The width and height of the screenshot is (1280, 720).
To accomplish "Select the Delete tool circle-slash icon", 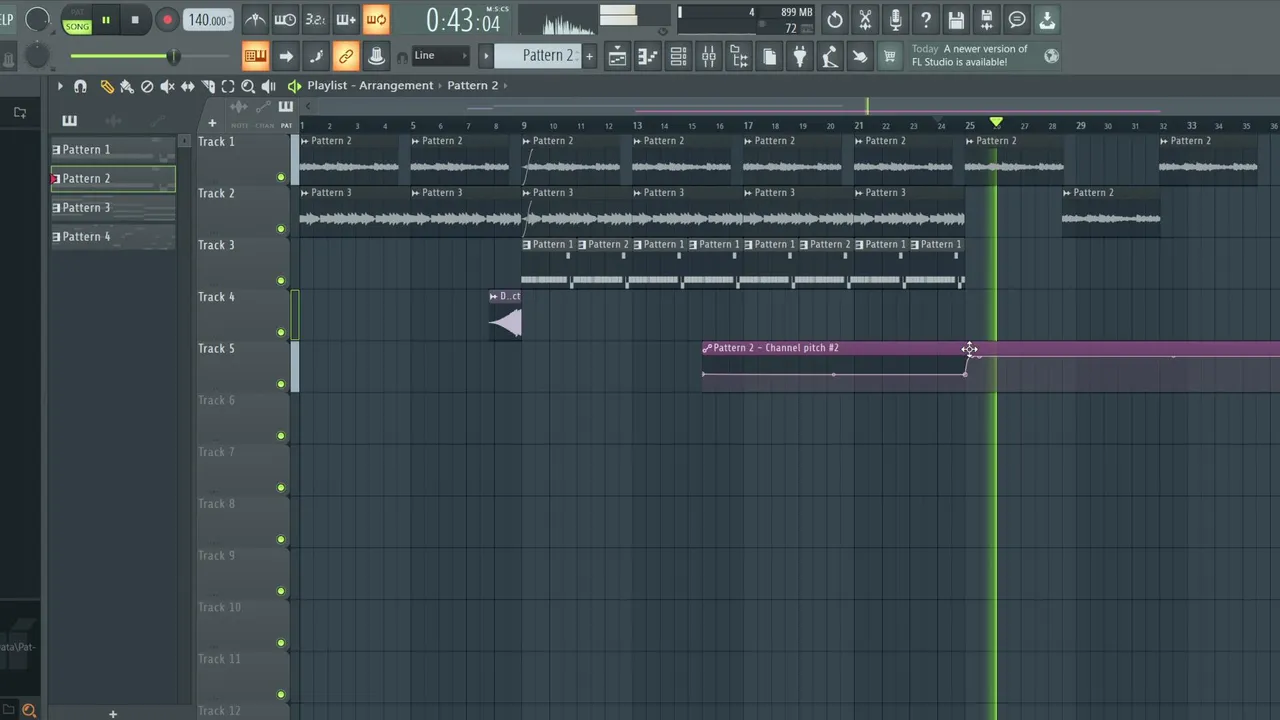I will (x=147, y=86).
